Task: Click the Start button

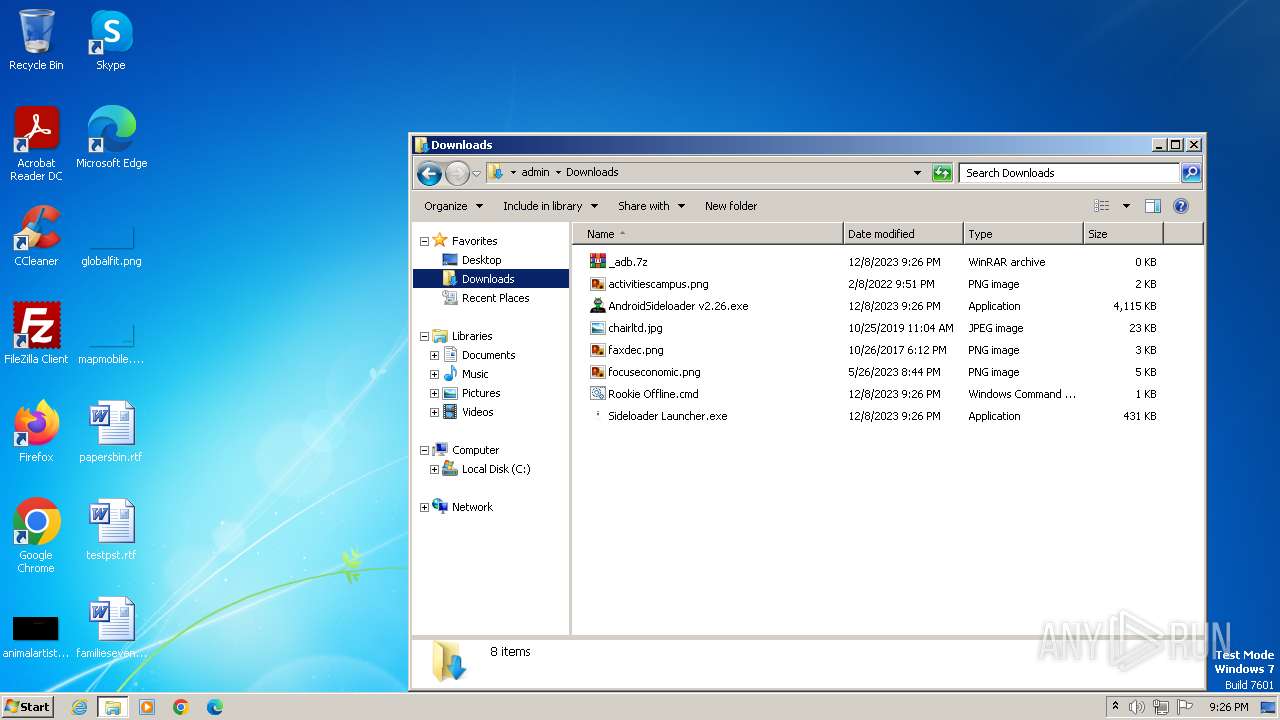Action: tap(27, 707)
